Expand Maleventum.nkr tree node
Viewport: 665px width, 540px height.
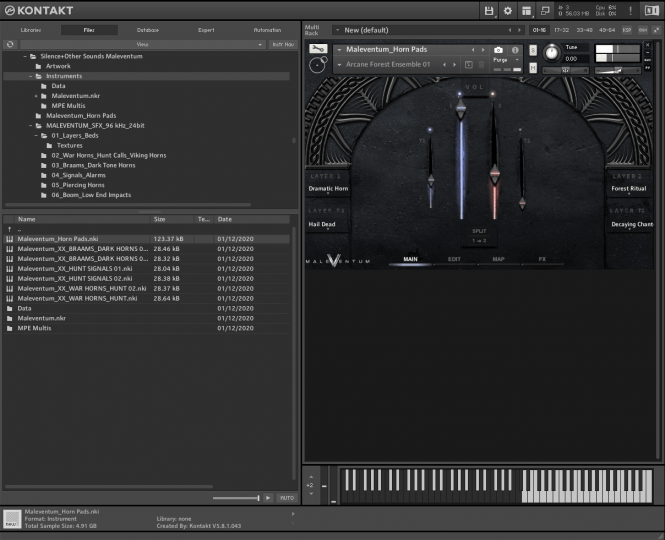tap(36, 96)
